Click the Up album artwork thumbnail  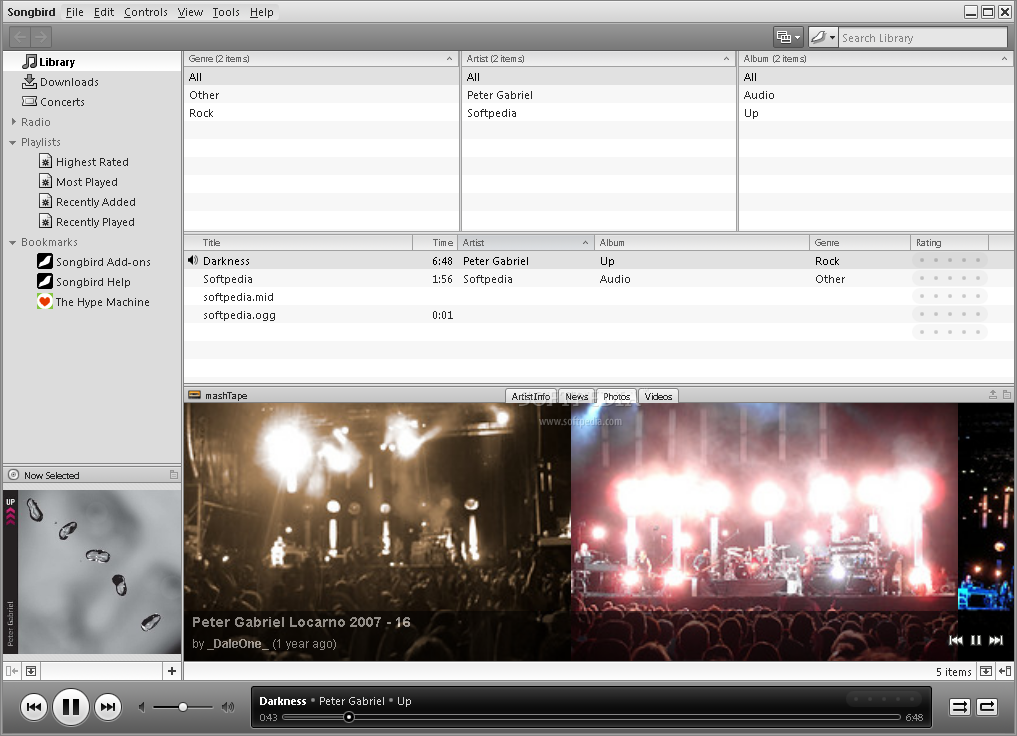coord(92,572)
